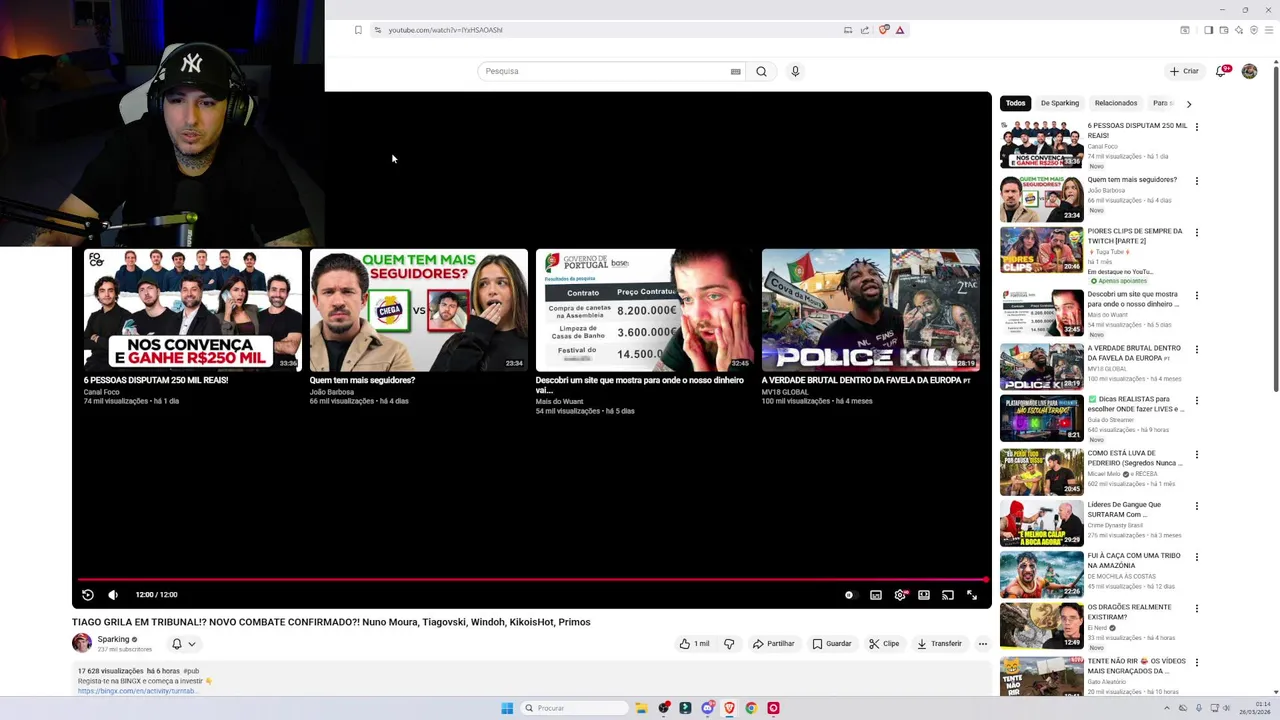Open the Brave VPN icon

click(1254, 30)
